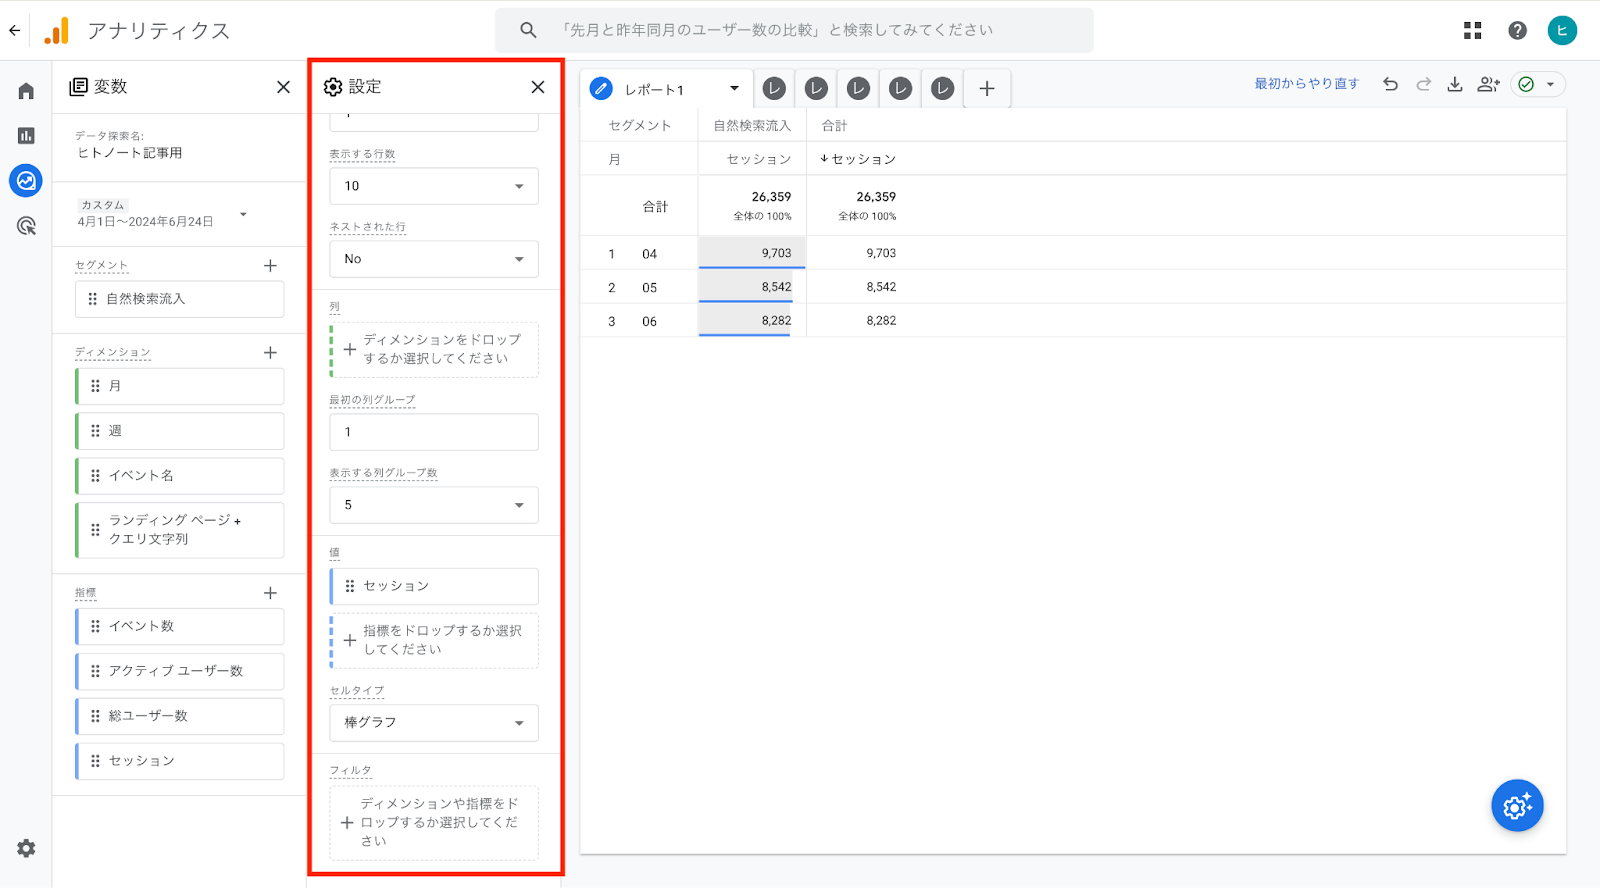Select the 自然検索流入 segment chip
This screenshot has height=888, width=1600.
click(x=180, y=299)
